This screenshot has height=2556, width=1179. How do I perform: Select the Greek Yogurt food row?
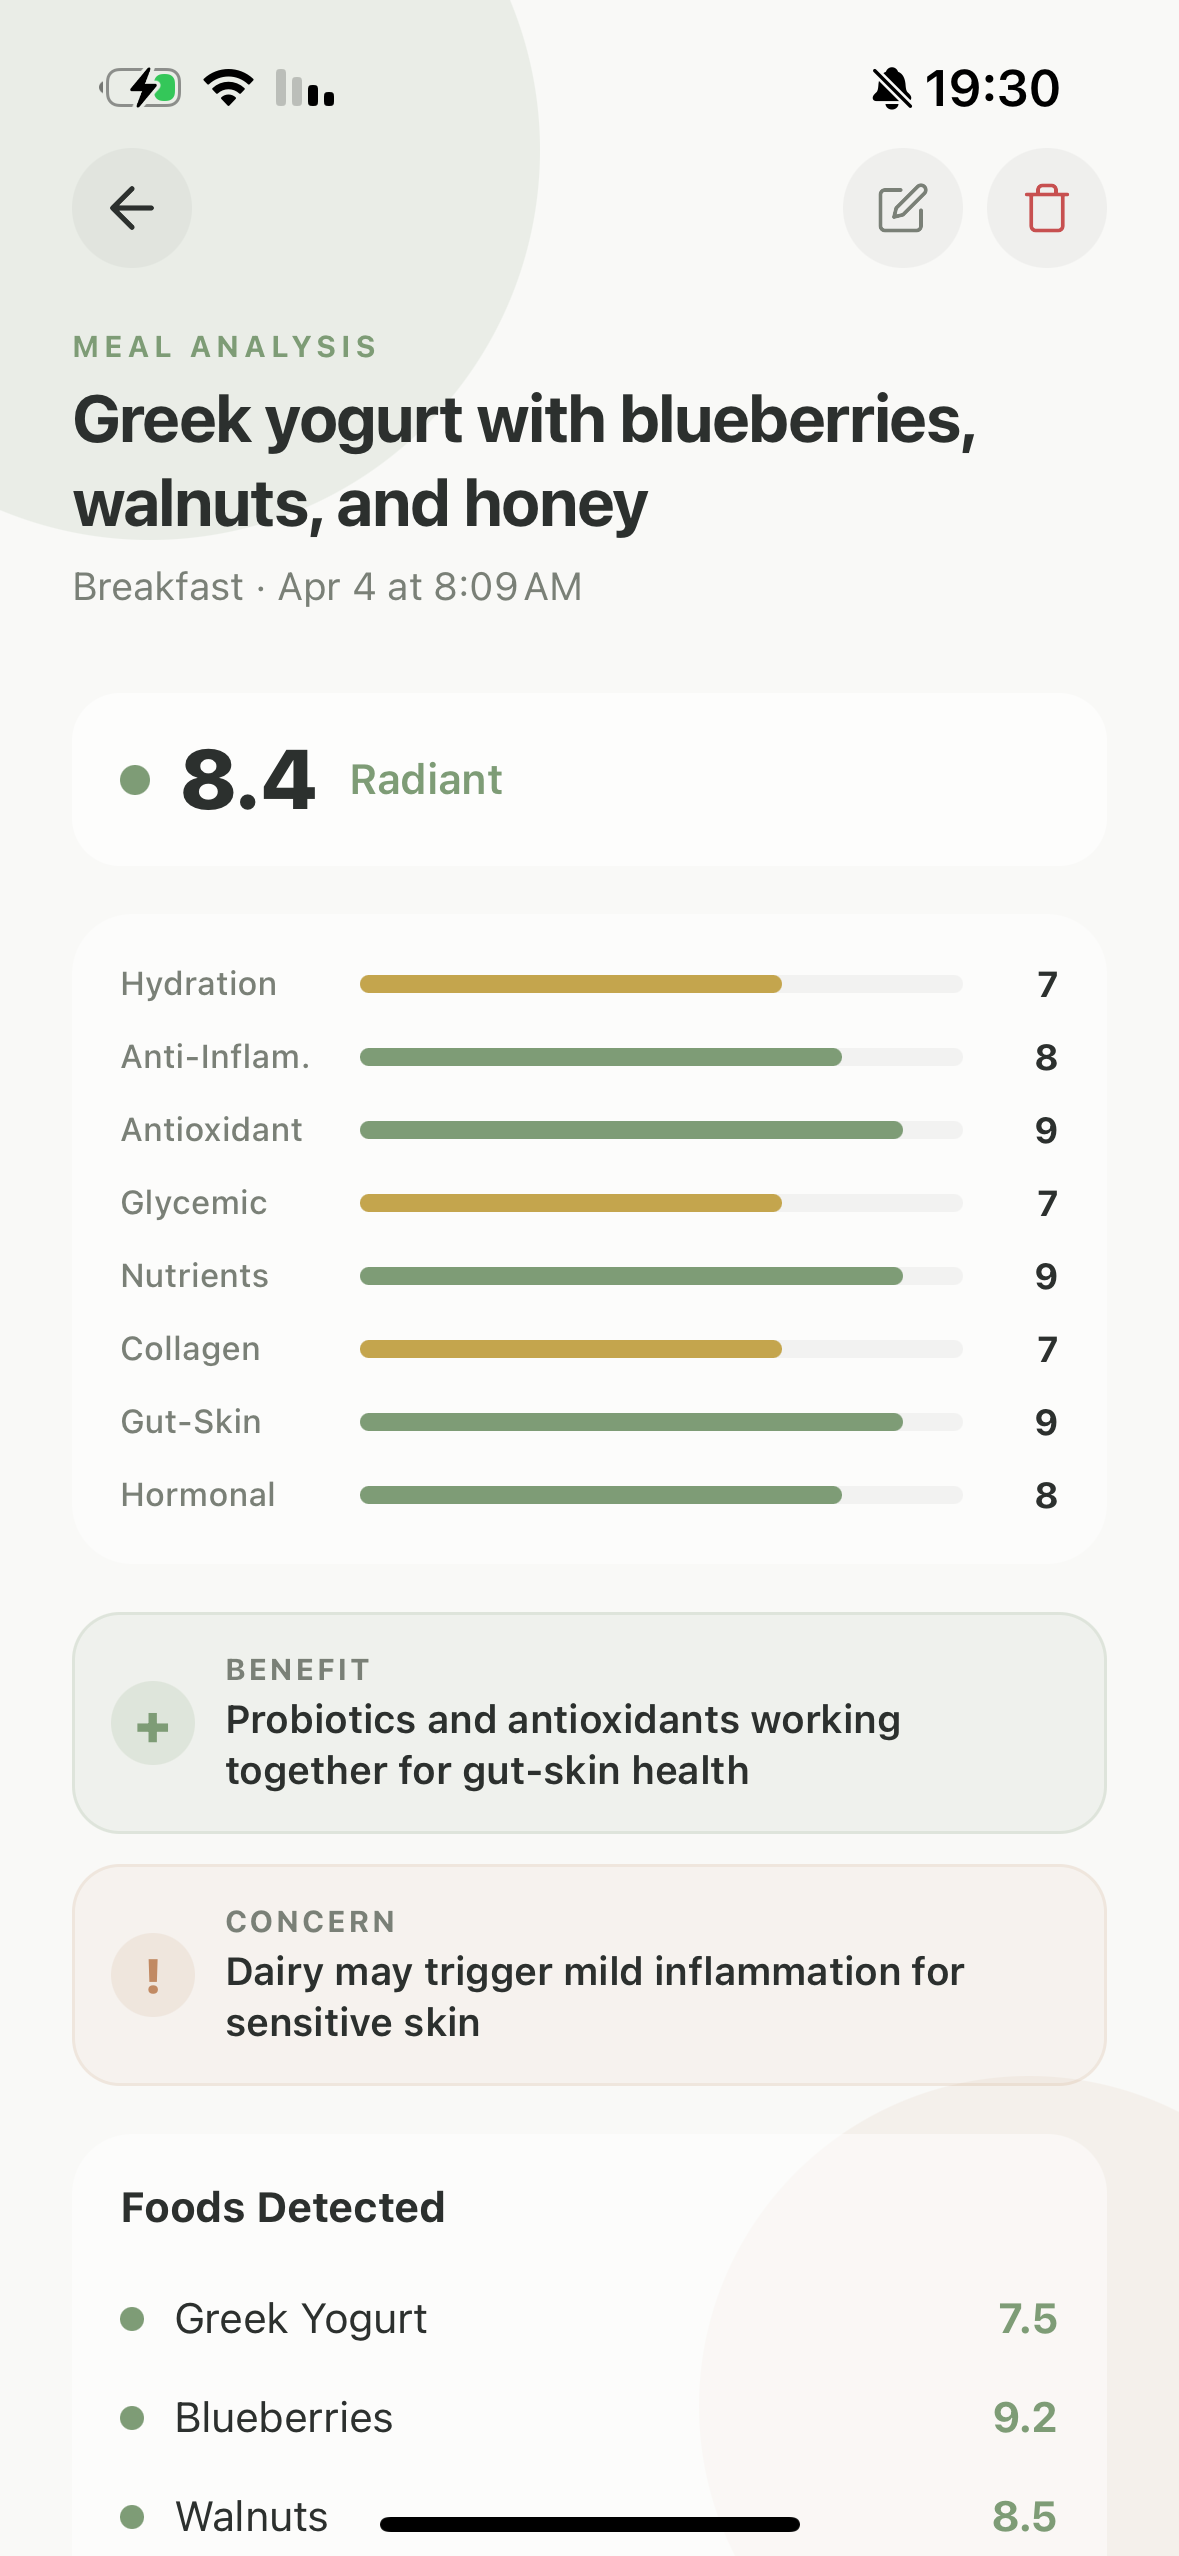point(589,2318)
